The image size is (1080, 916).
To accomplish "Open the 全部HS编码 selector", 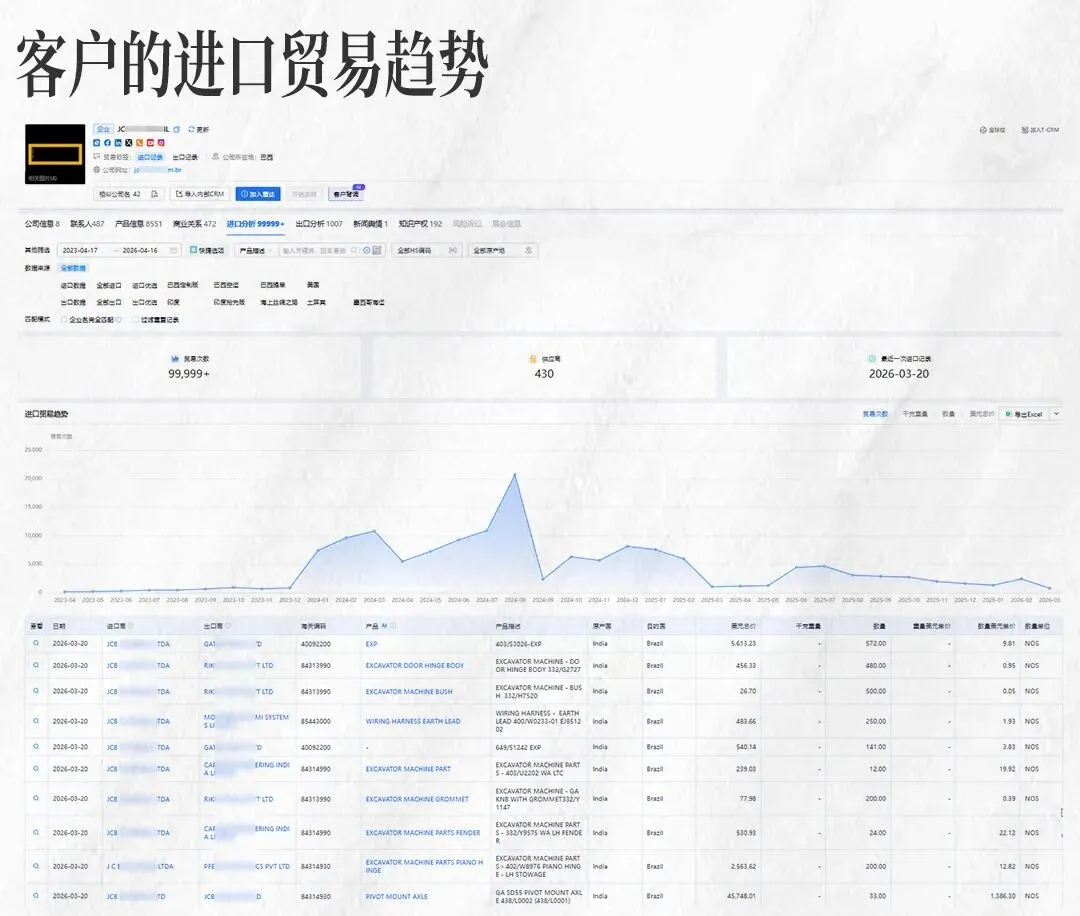I will (x=427, y=251).
